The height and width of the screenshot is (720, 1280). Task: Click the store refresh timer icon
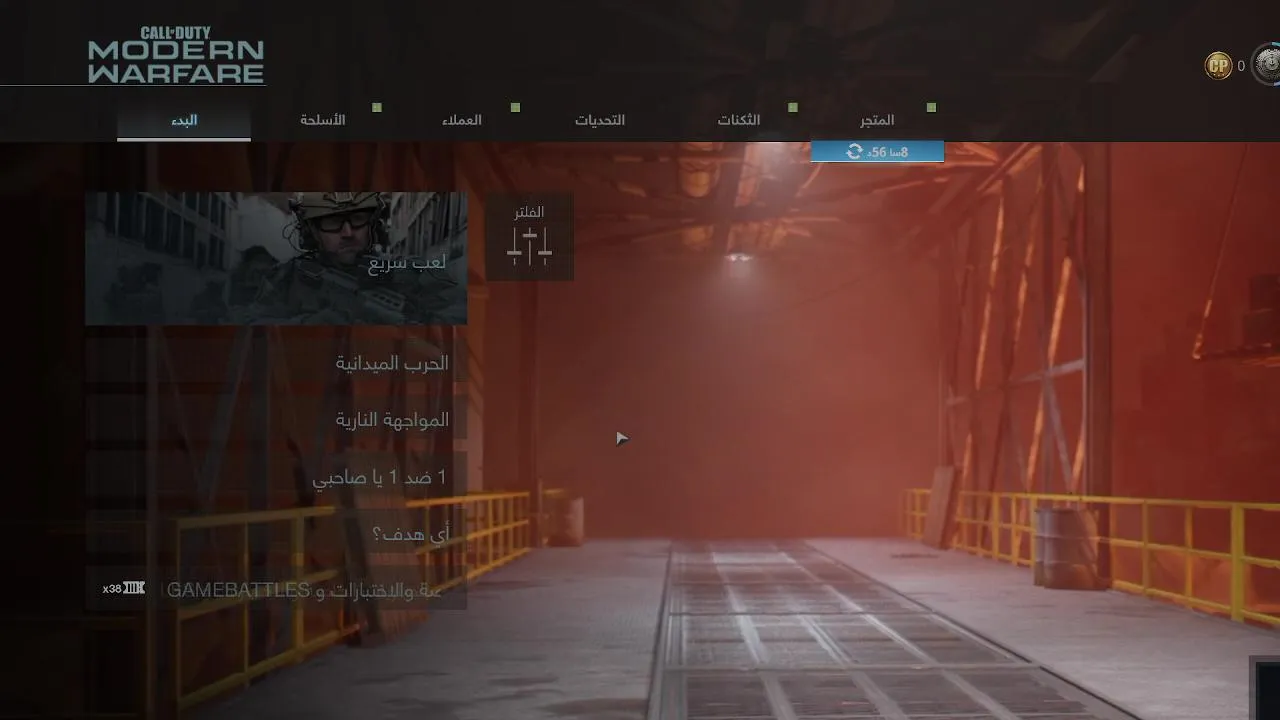click(854, 151)
